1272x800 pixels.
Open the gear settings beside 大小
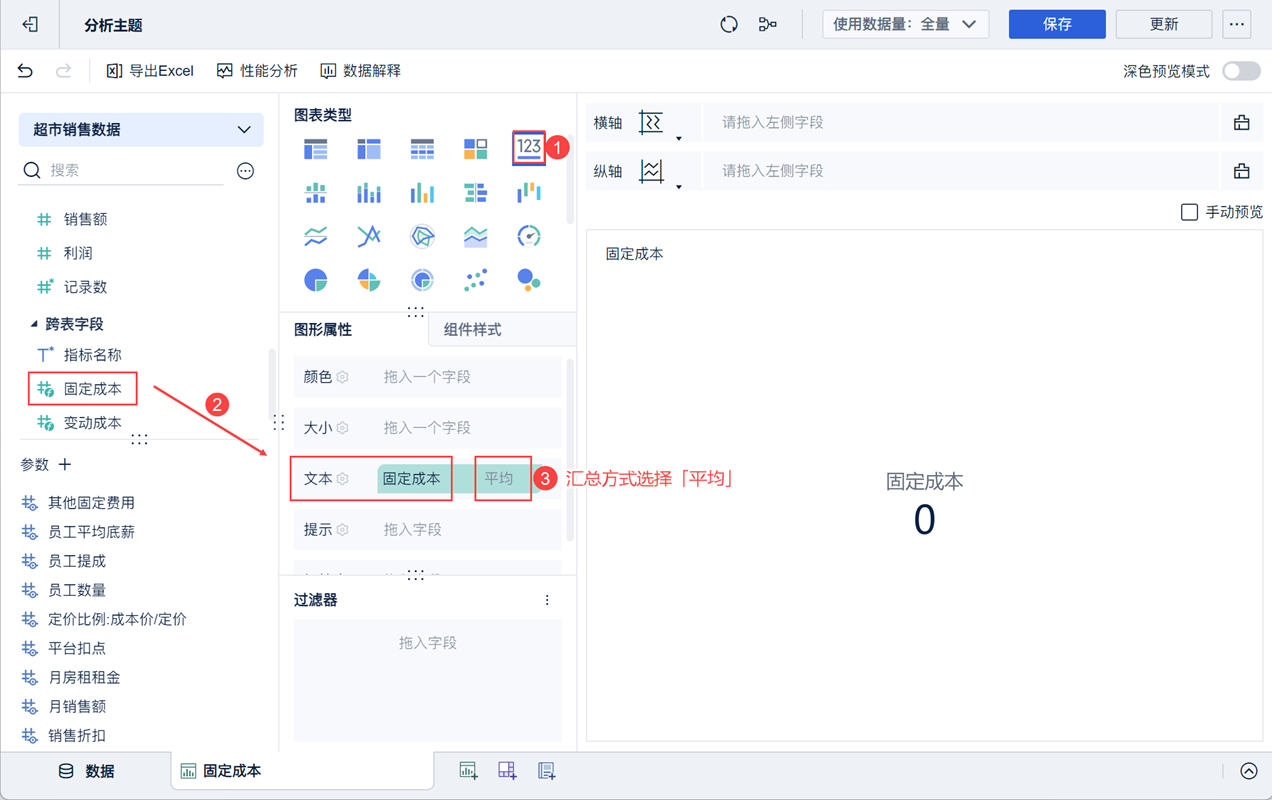tap(342, 428)
